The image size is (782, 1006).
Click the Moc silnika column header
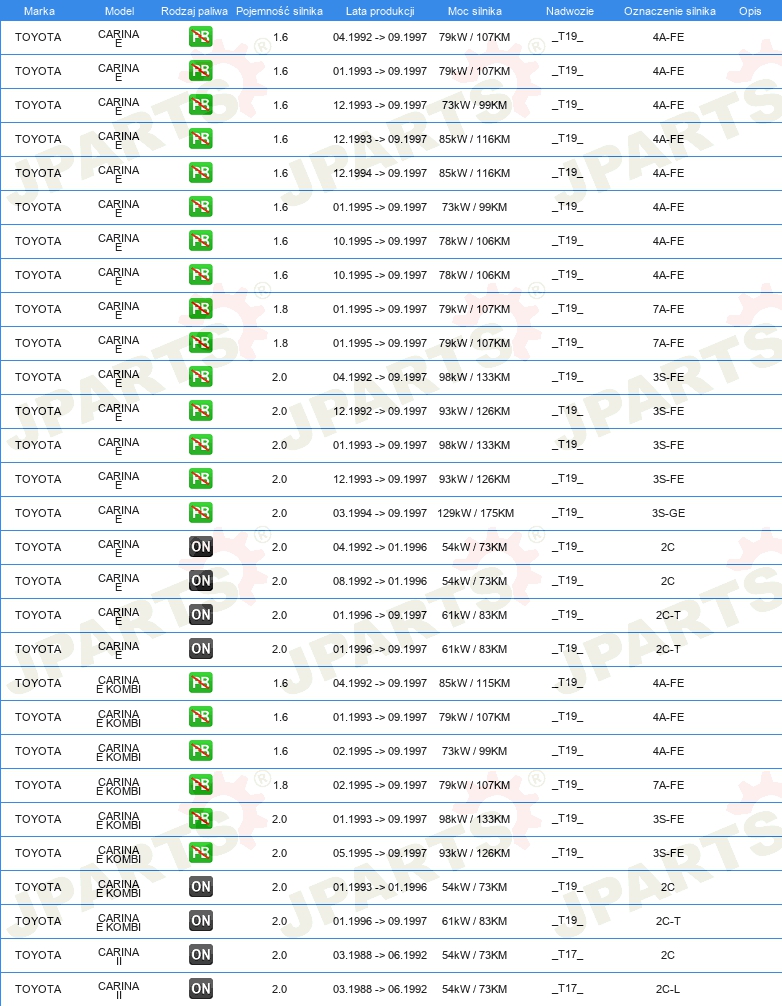coord(475,11)
